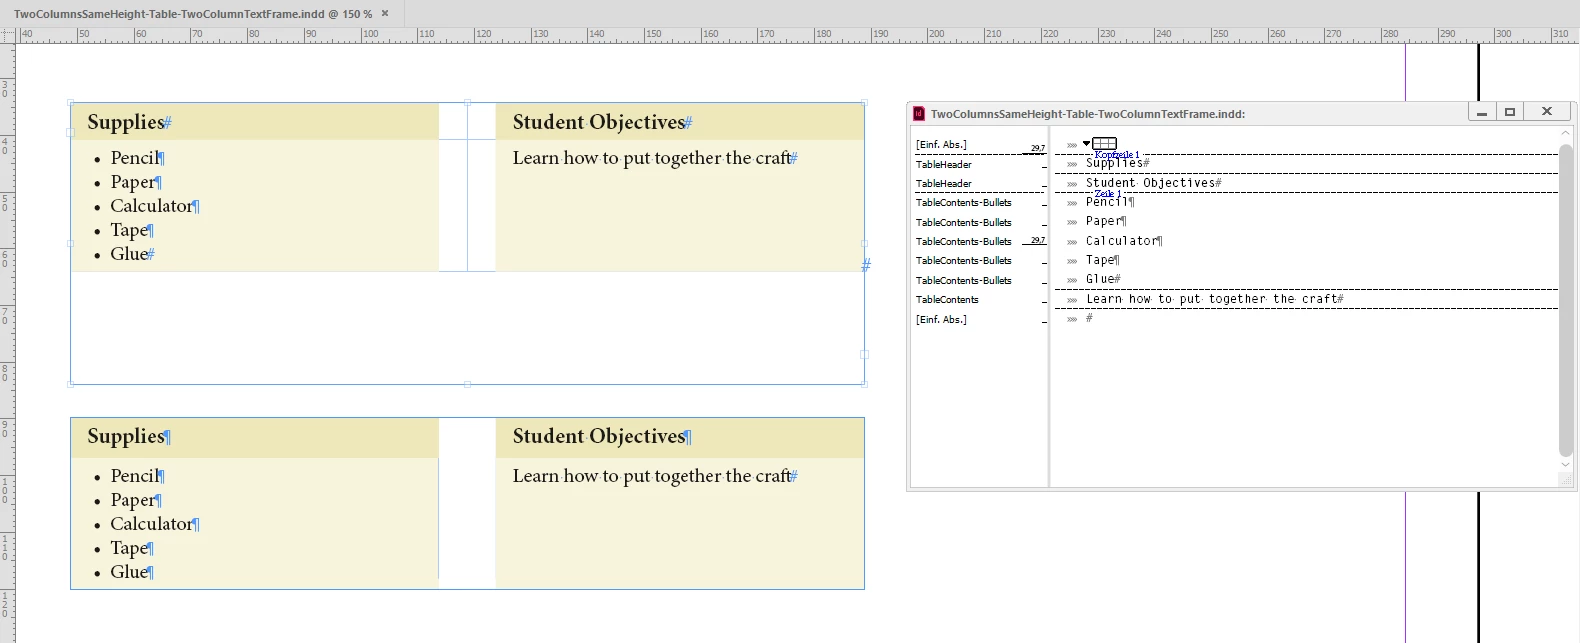Close the document tab with the x icon
This screenshot has width=1580, height=643.
click(x=385, y=14)
